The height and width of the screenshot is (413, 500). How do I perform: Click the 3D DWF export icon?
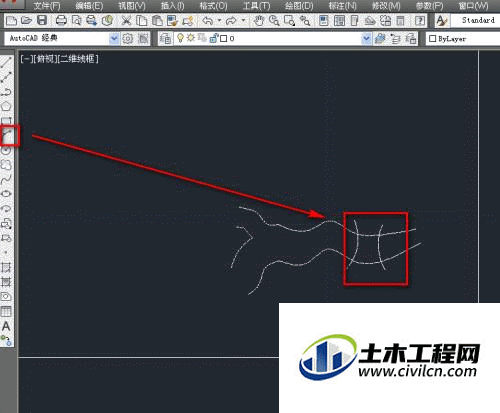click(x=107, y=21)
